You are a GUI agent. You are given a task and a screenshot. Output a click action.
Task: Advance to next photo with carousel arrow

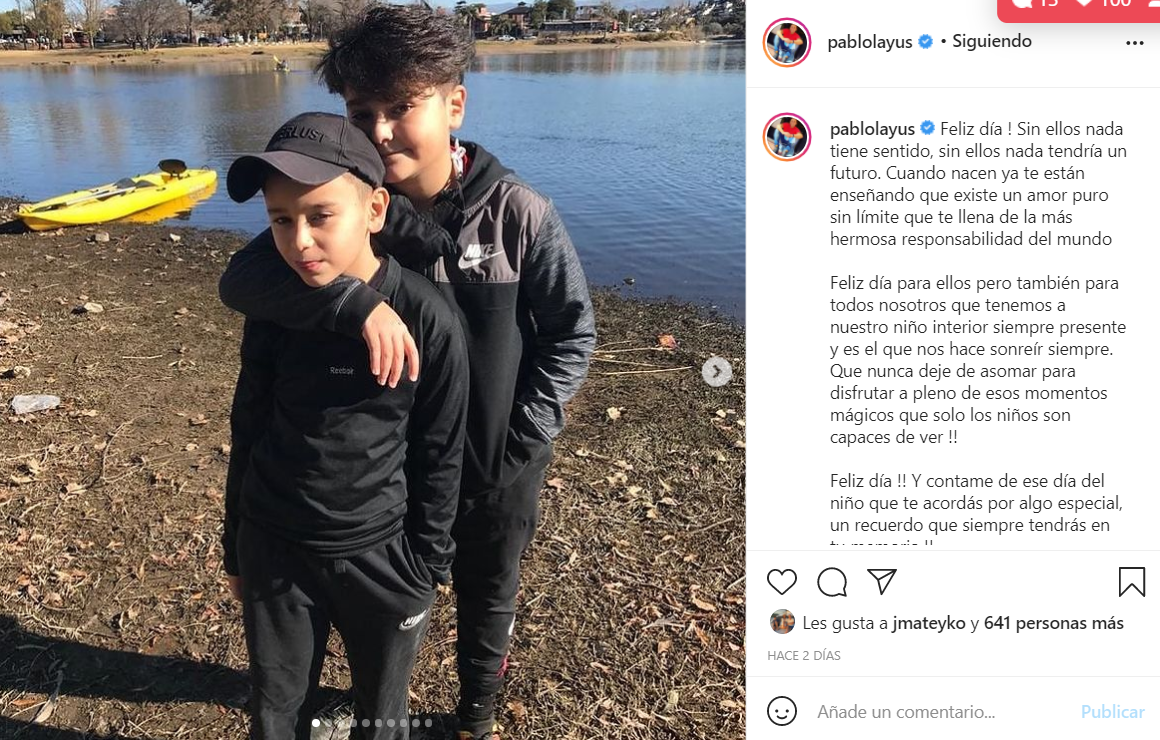click(x=716, y=371)
